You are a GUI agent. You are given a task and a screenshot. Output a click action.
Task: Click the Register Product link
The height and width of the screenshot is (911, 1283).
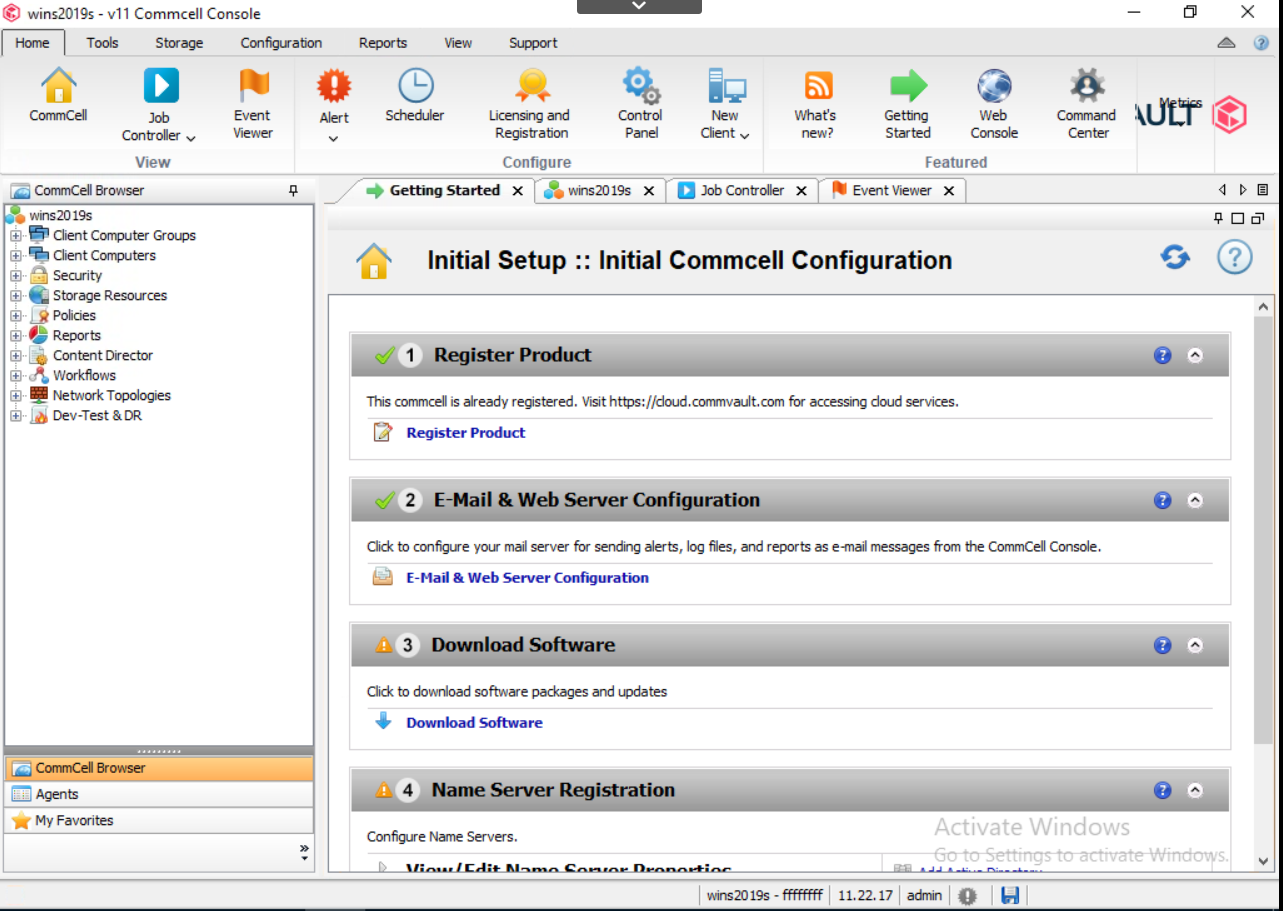[466, 432]
